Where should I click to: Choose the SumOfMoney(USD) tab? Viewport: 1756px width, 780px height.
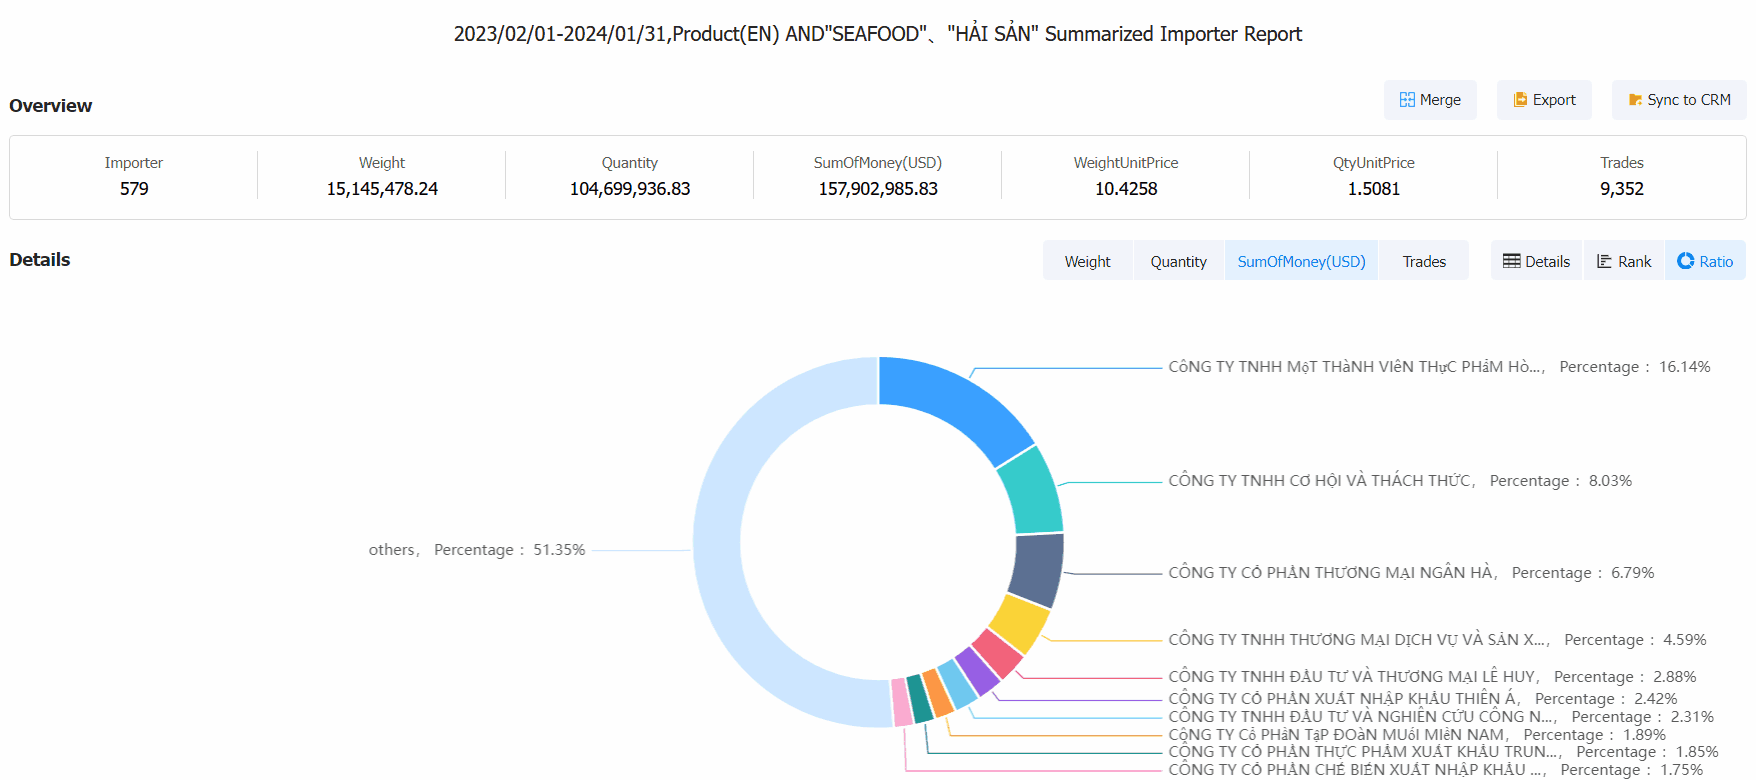tap(1301, 261)
